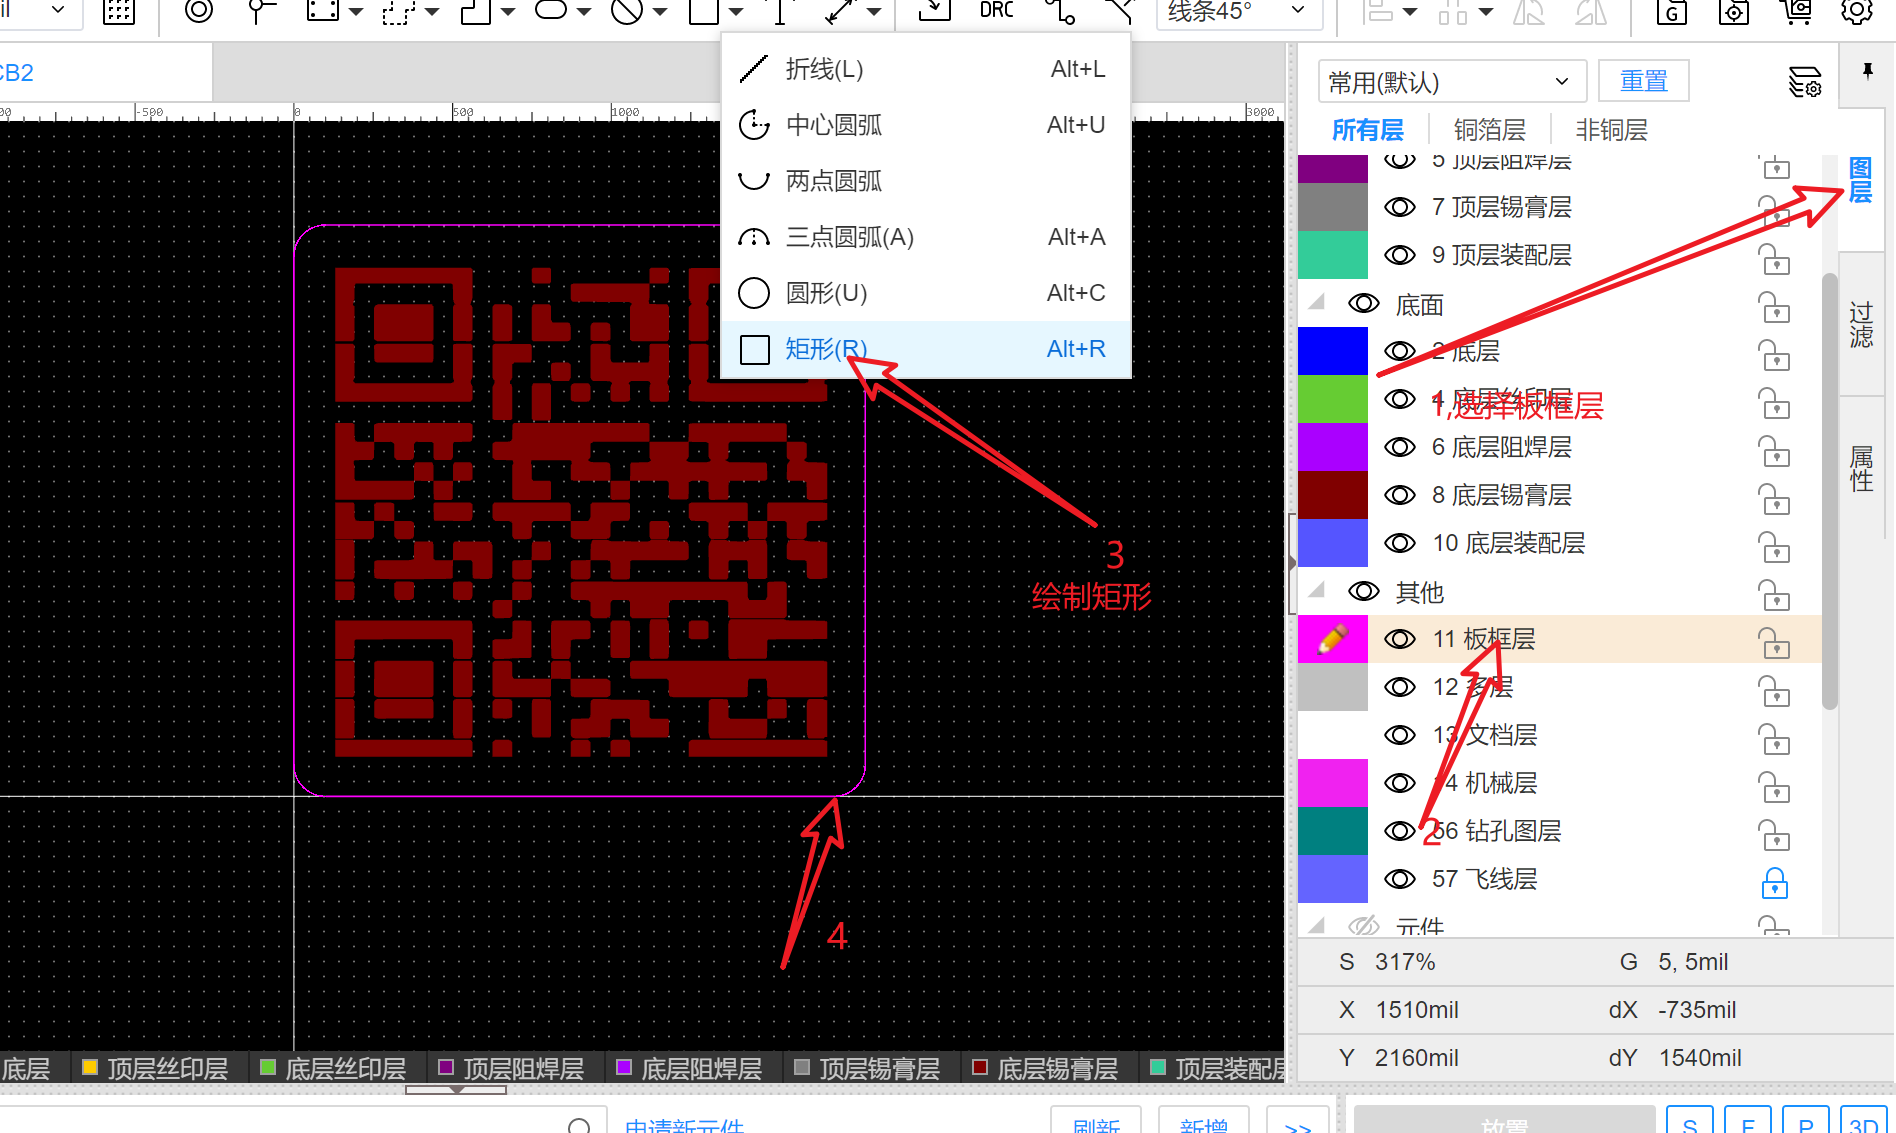Pin the right side panel
The height and width of the screenshot is (1133, 1896).
(x=1867, y=71)
